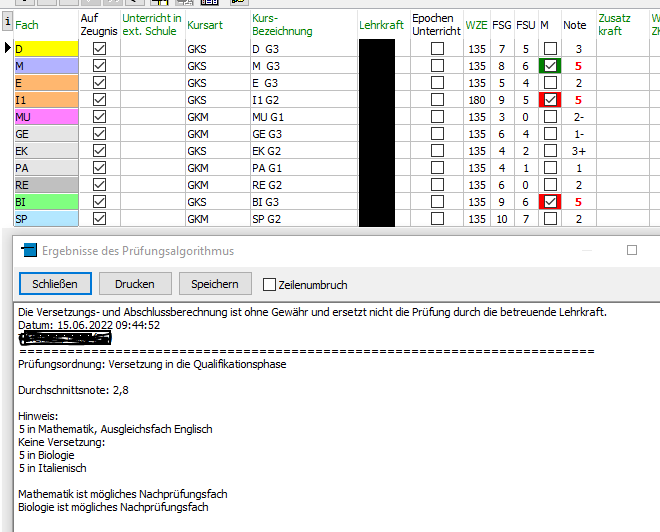The height and width of the screenshot is (532, 660).
Task: Click the Auf Zeugnis column header
Action: click(99, 25)
